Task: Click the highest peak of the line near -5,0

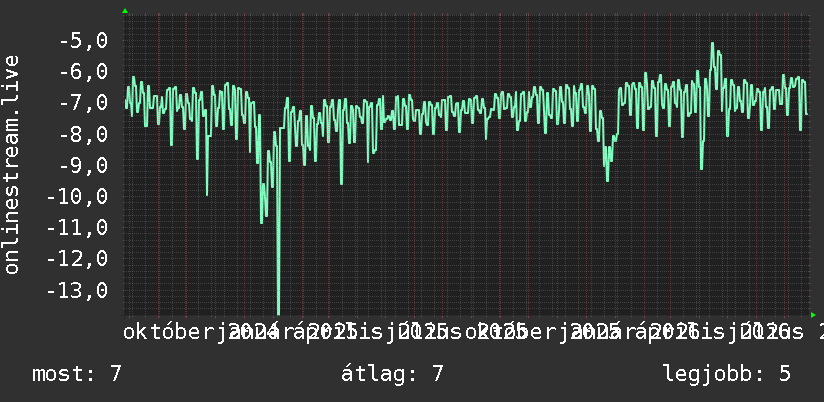Action: pyautogui.click(x=713, y=45)
